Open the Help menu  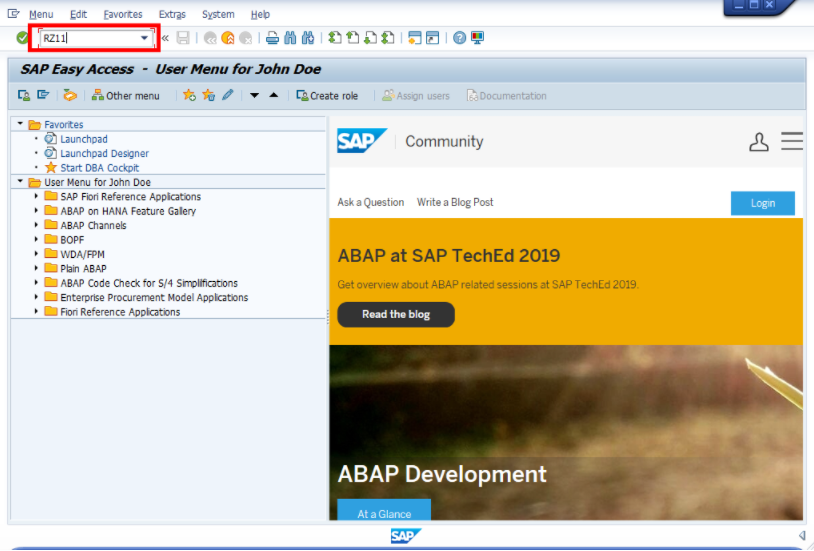coord(260,15)
